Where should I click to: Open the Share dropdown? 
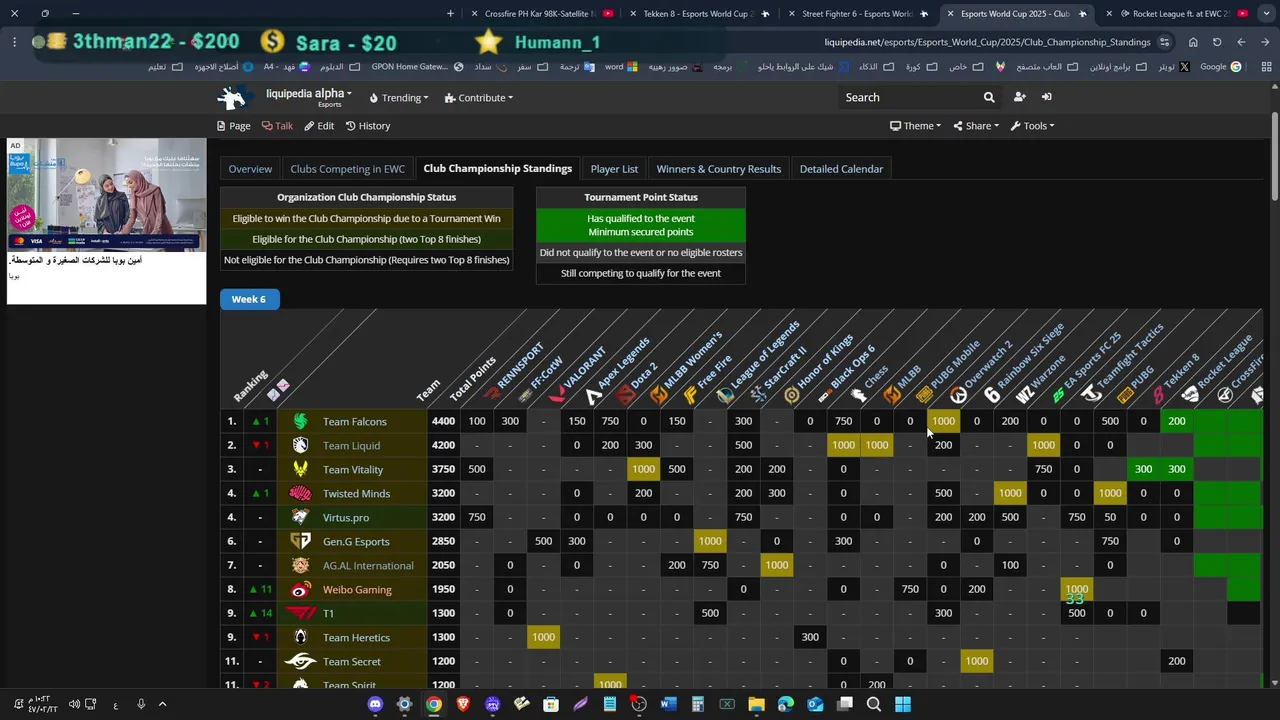coord(976,126)
